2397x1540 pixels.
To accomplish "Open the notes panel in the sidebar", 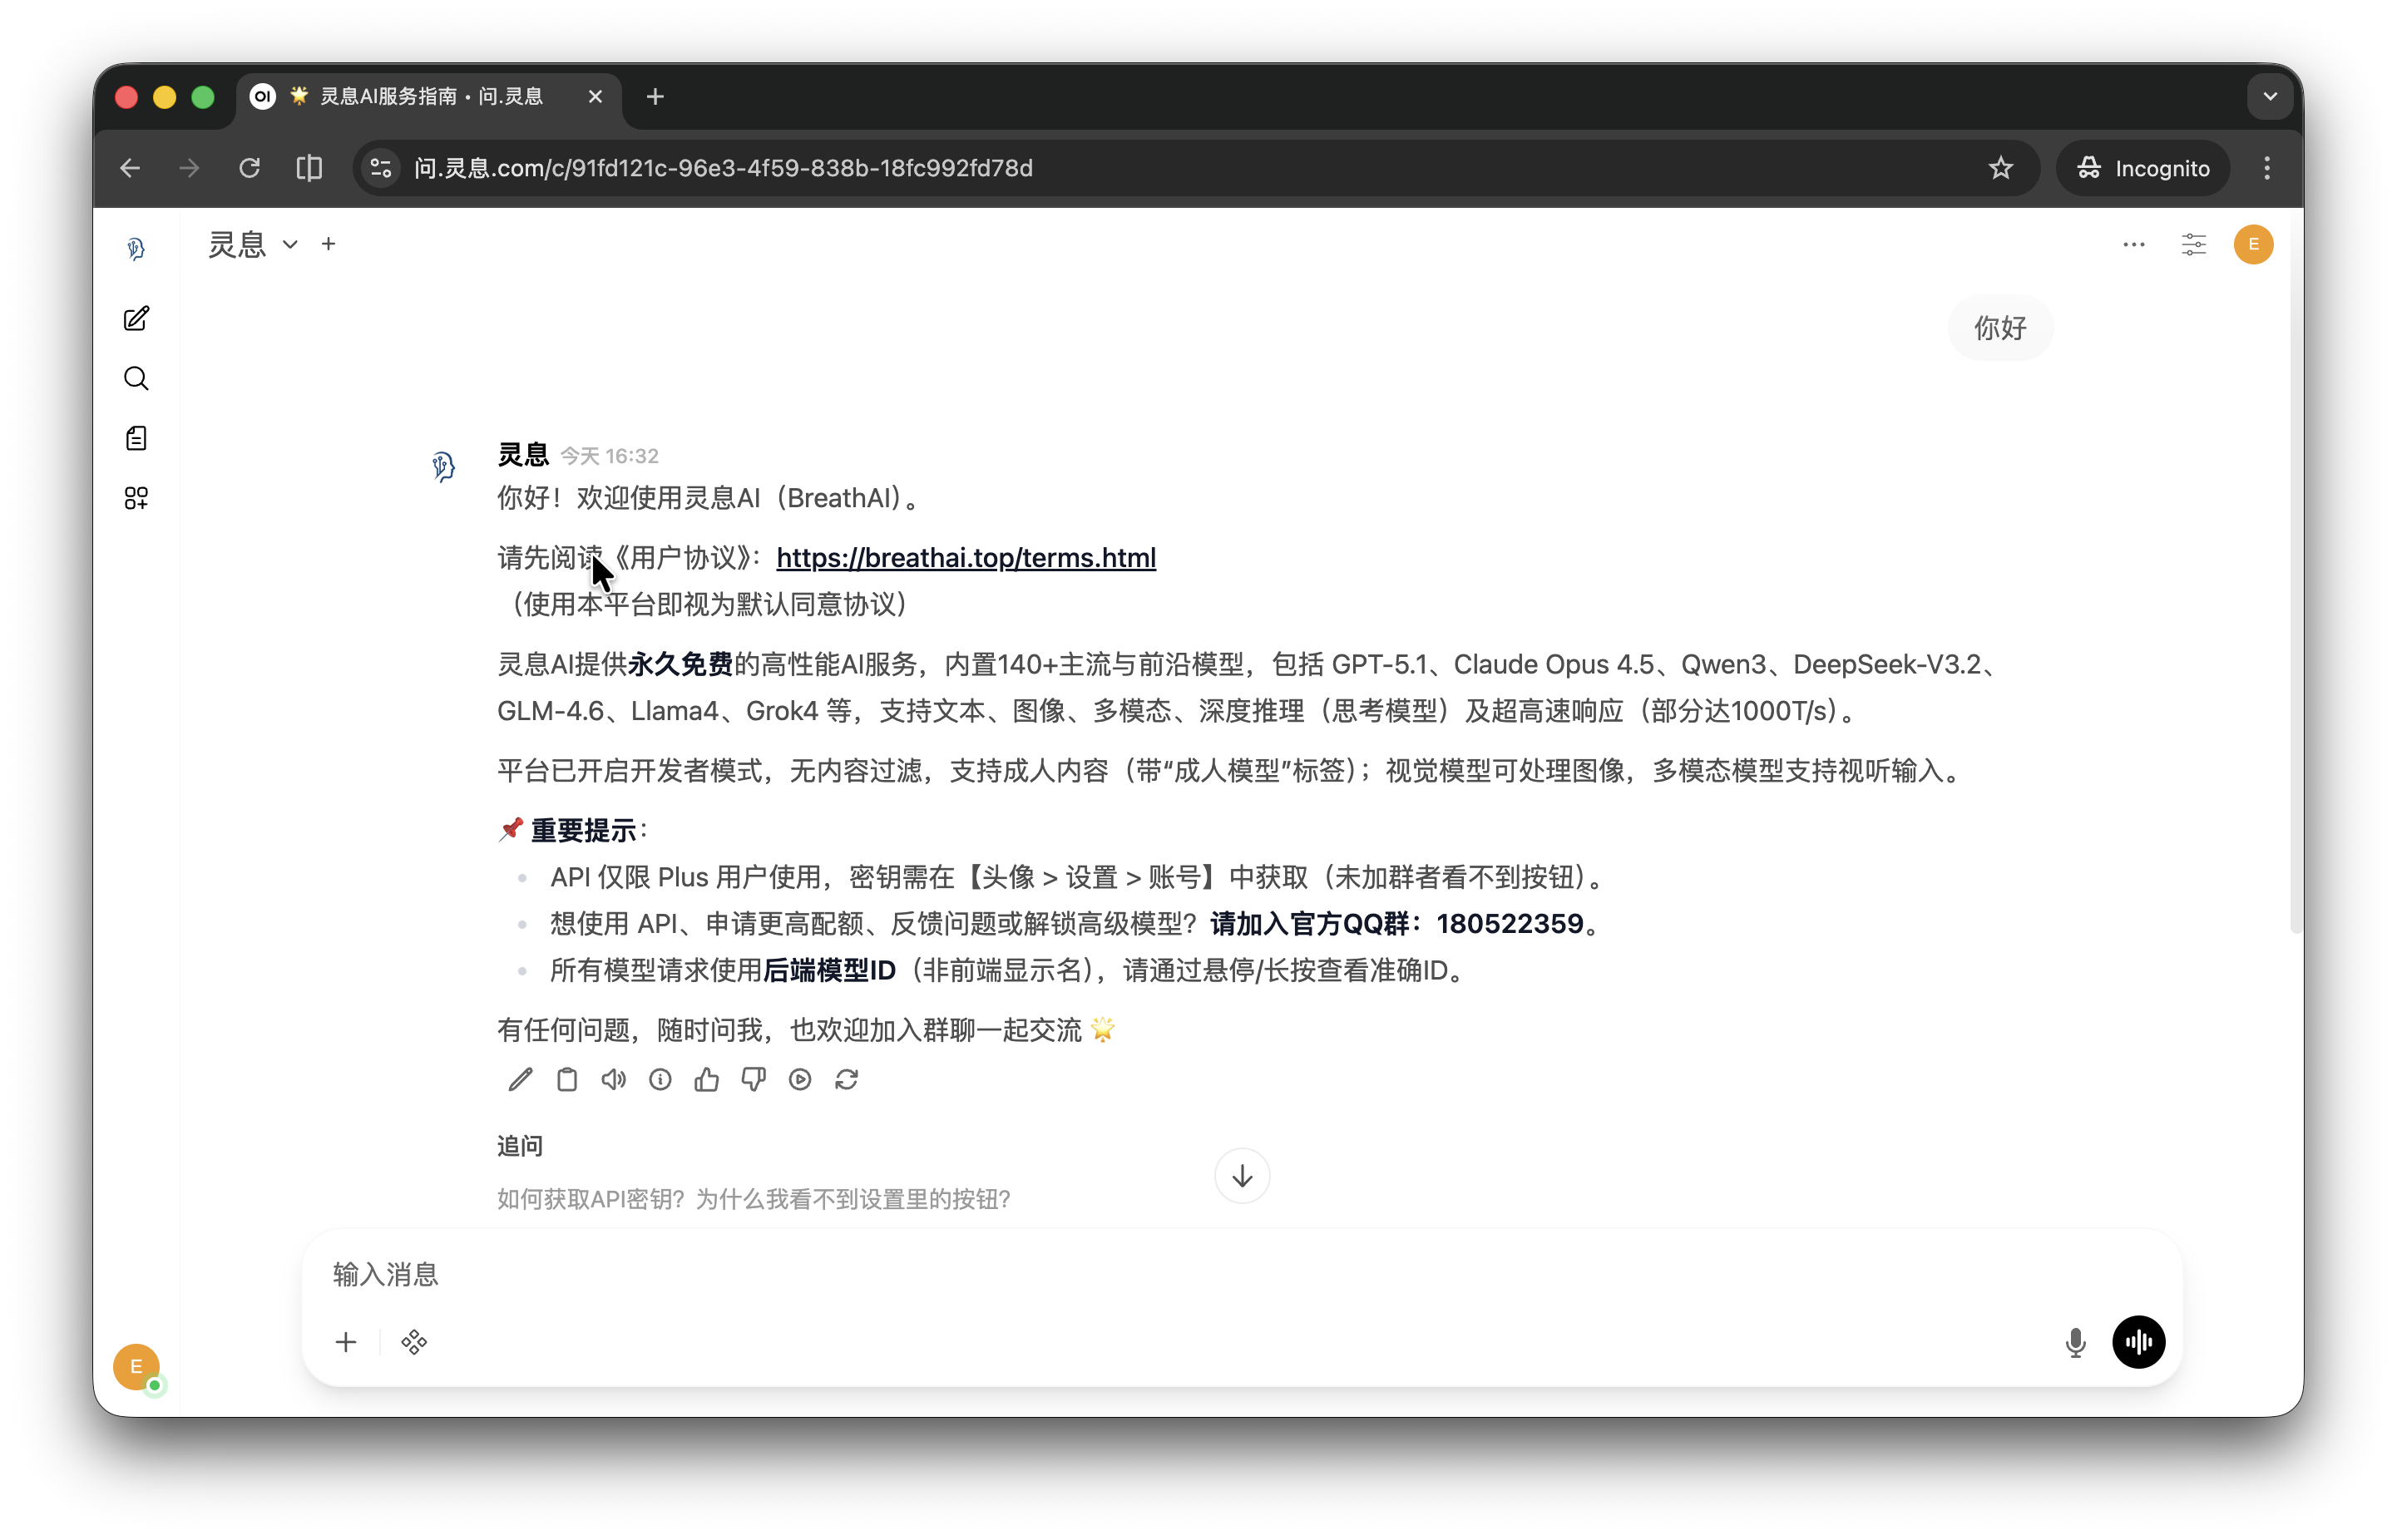I will 137,437.
